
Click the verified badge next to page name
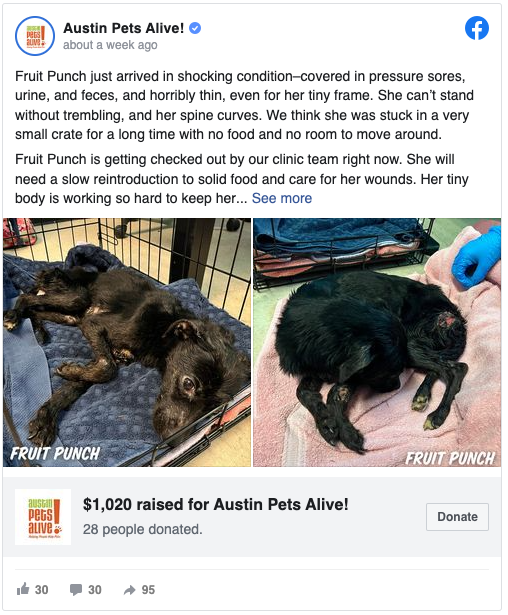tap(195, 28)
